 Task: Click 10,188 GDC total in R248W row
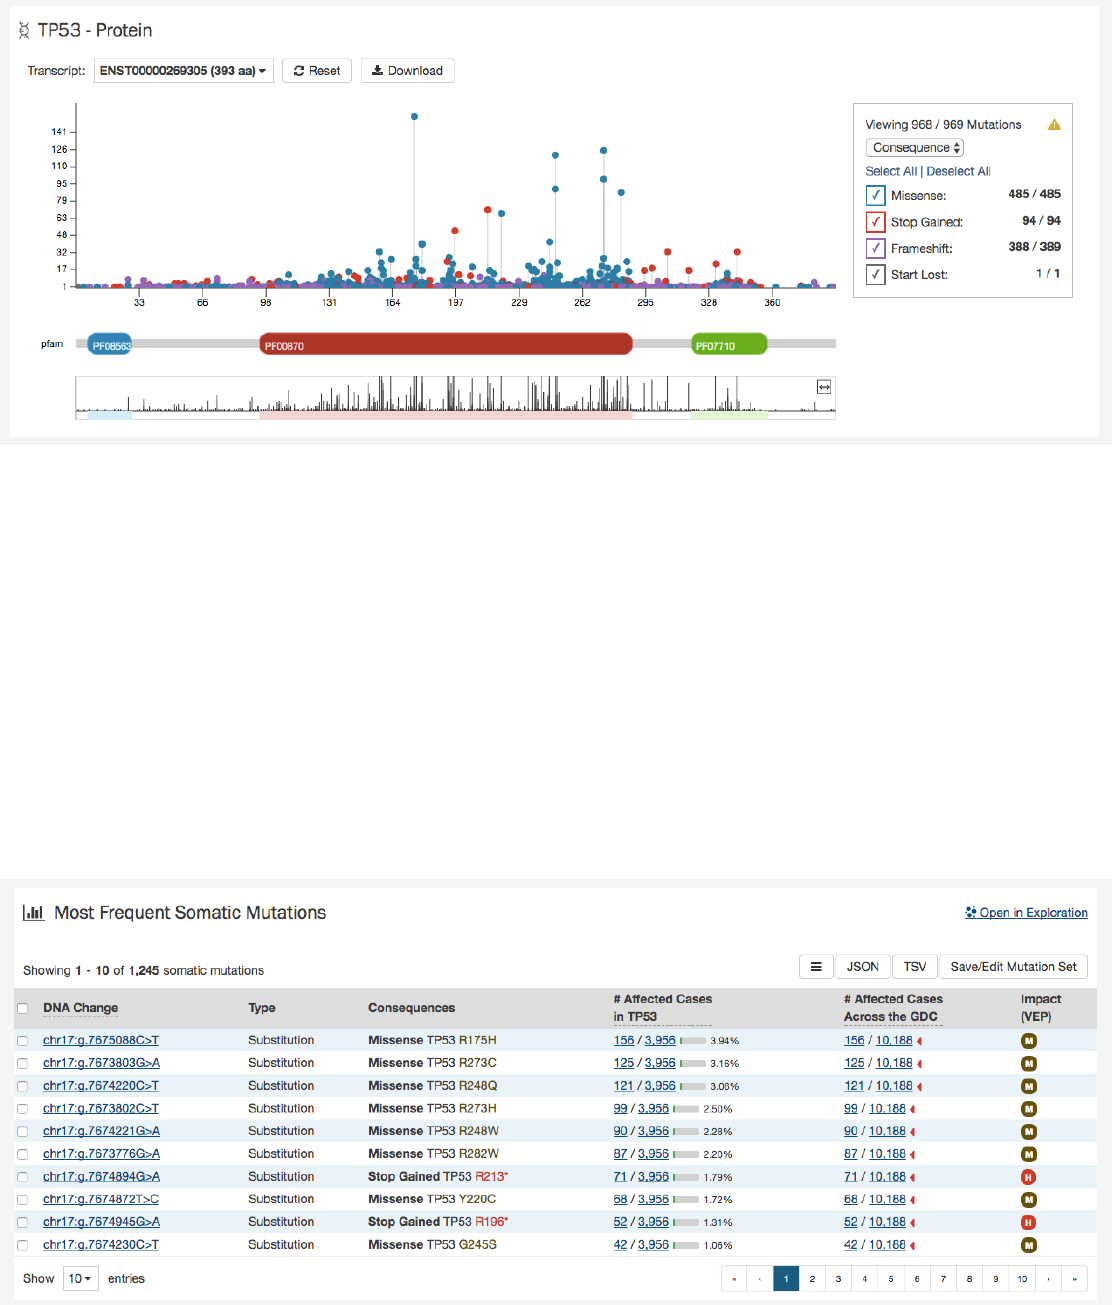tap(887, 1132)
